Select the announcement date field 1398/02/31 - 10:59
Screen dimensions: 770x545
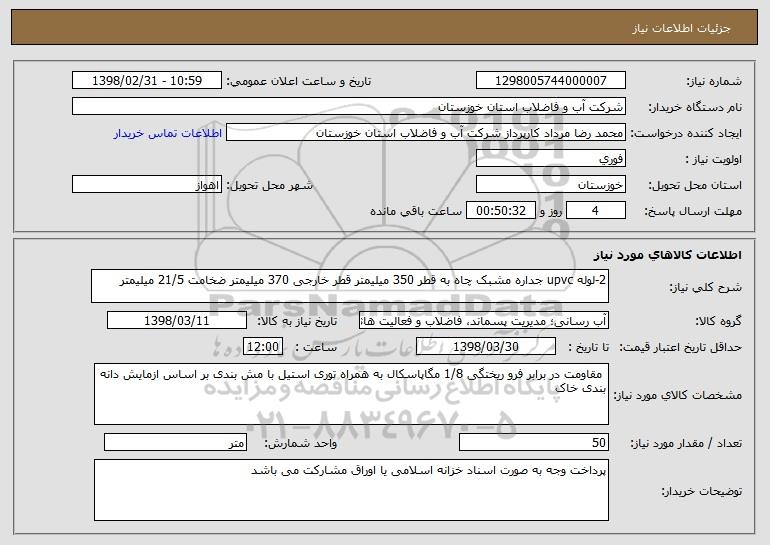click(147, 81)
